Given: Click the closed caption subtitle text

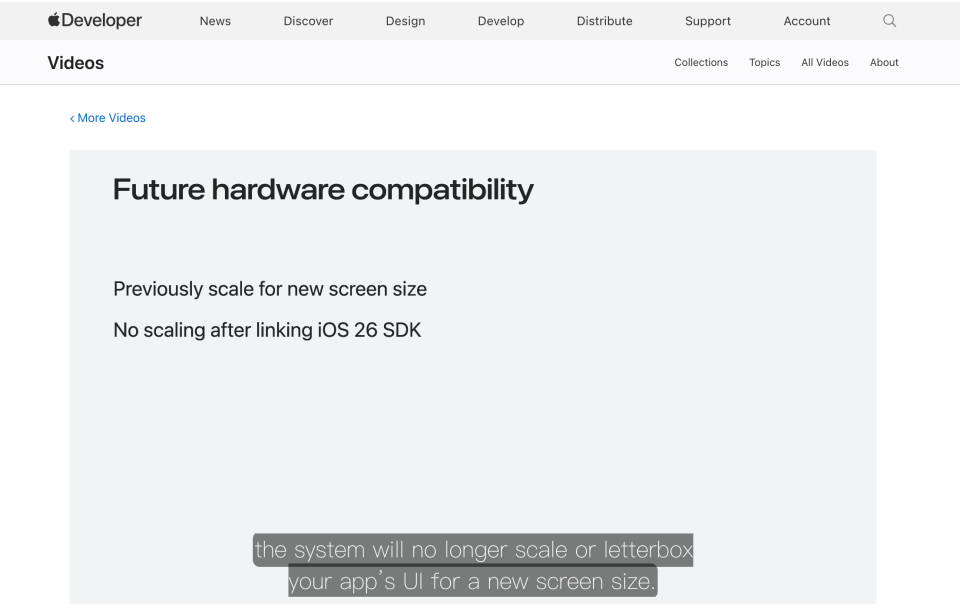Looking at the screenshot, I should [473, 565].
